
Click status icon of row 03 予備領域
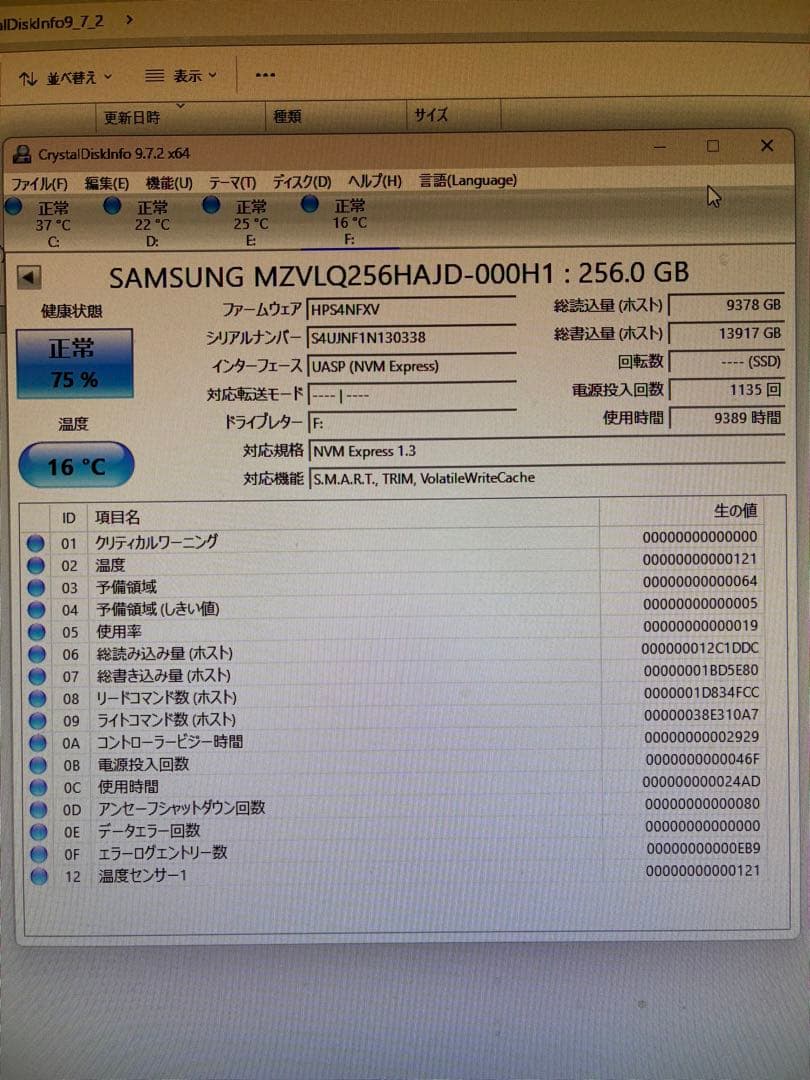pyautogui.click(x=36, y=588)
